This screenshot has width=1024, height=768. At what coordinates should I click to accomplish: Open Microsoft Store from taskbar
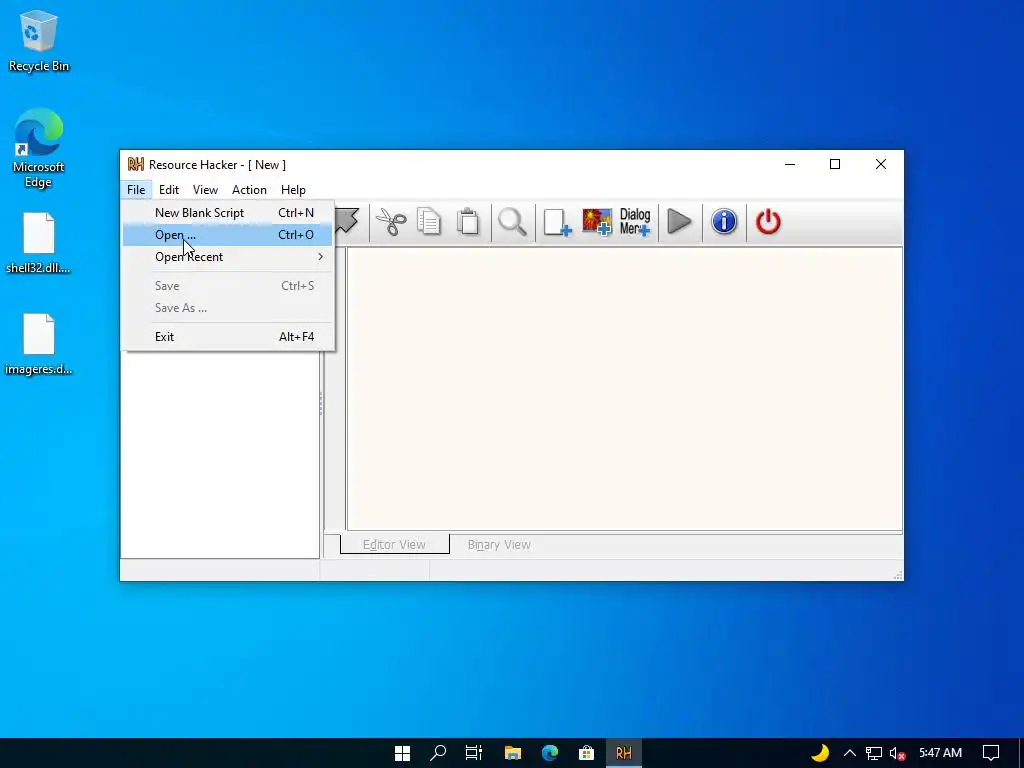pos(586,753)
